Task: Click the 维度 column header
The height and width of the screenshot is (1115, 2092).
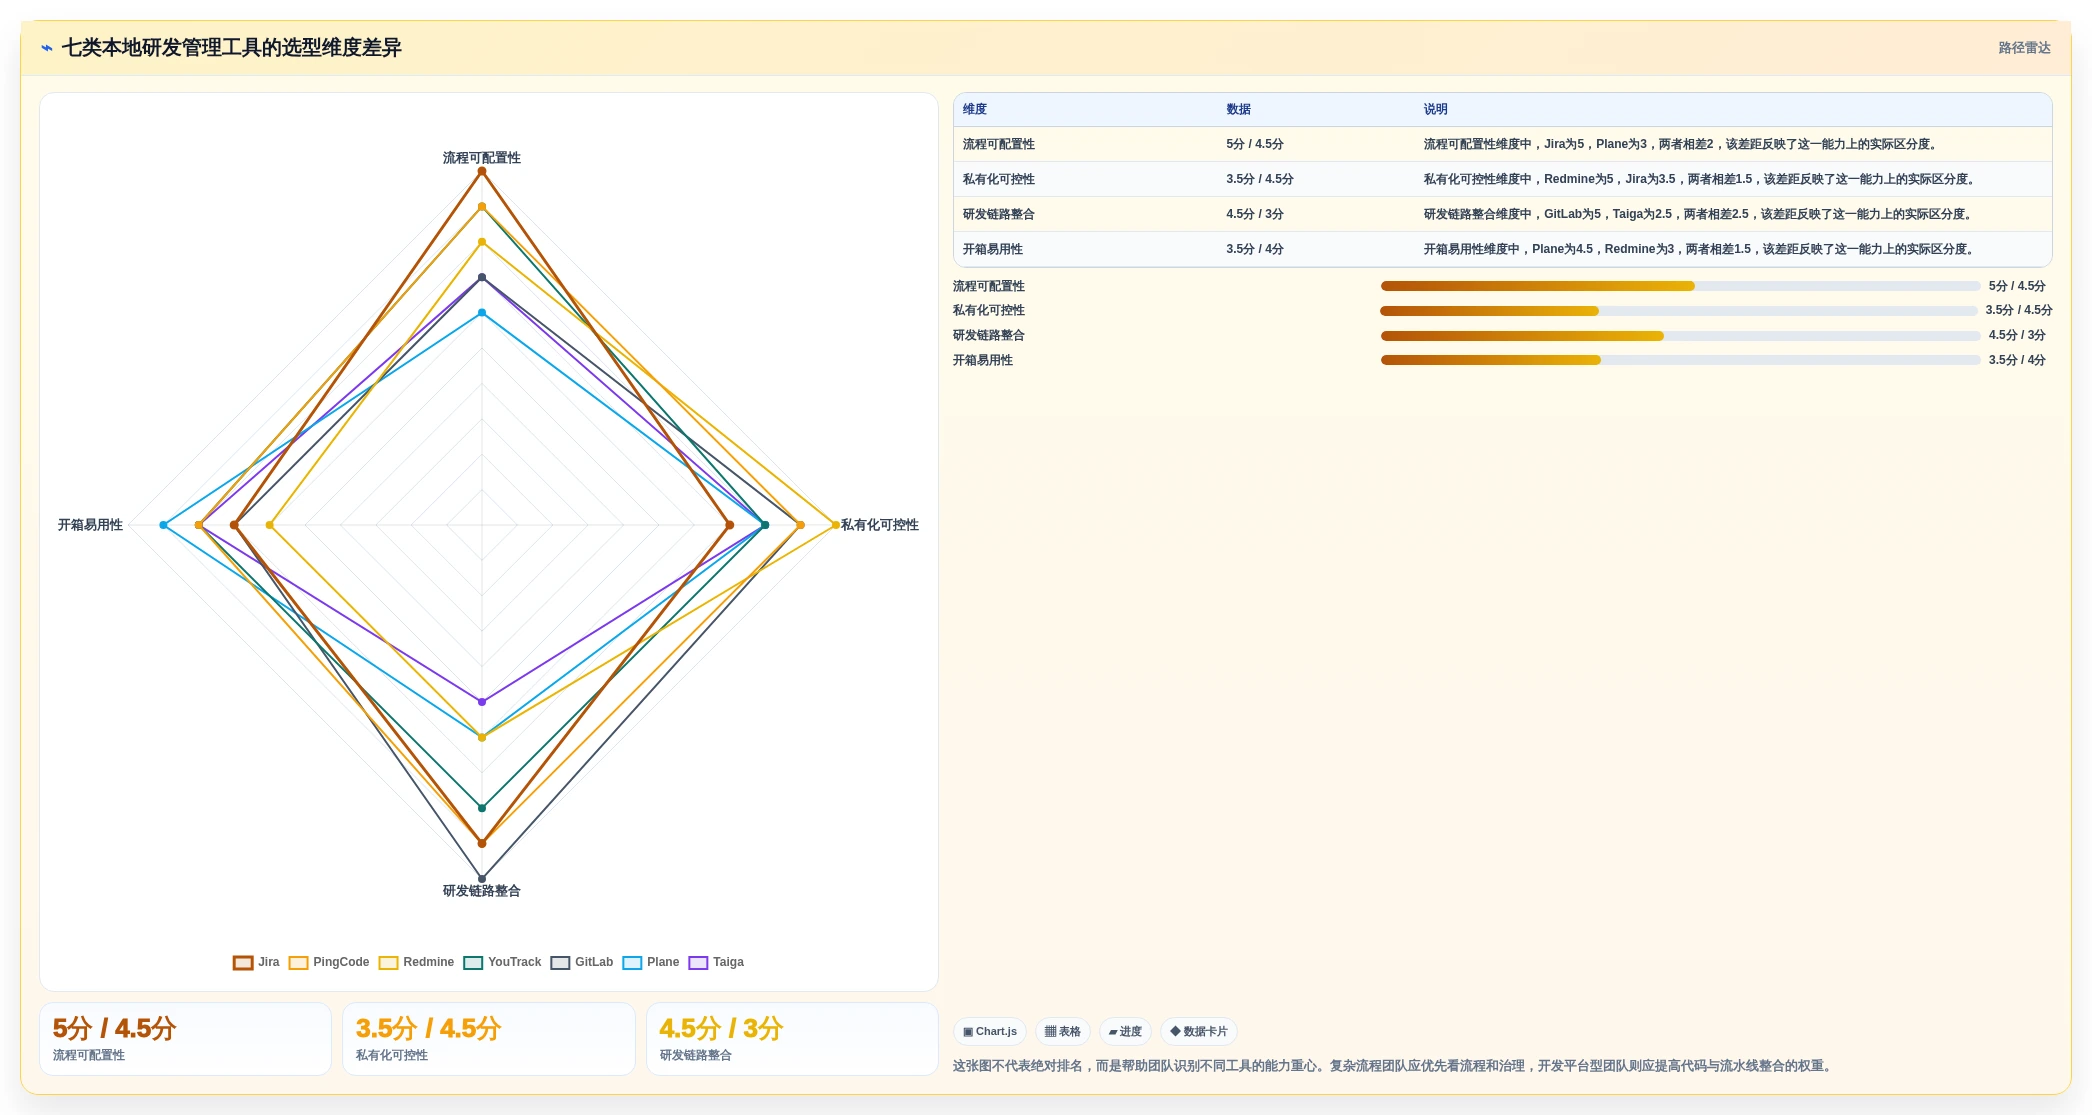Action: click(975, 109)
